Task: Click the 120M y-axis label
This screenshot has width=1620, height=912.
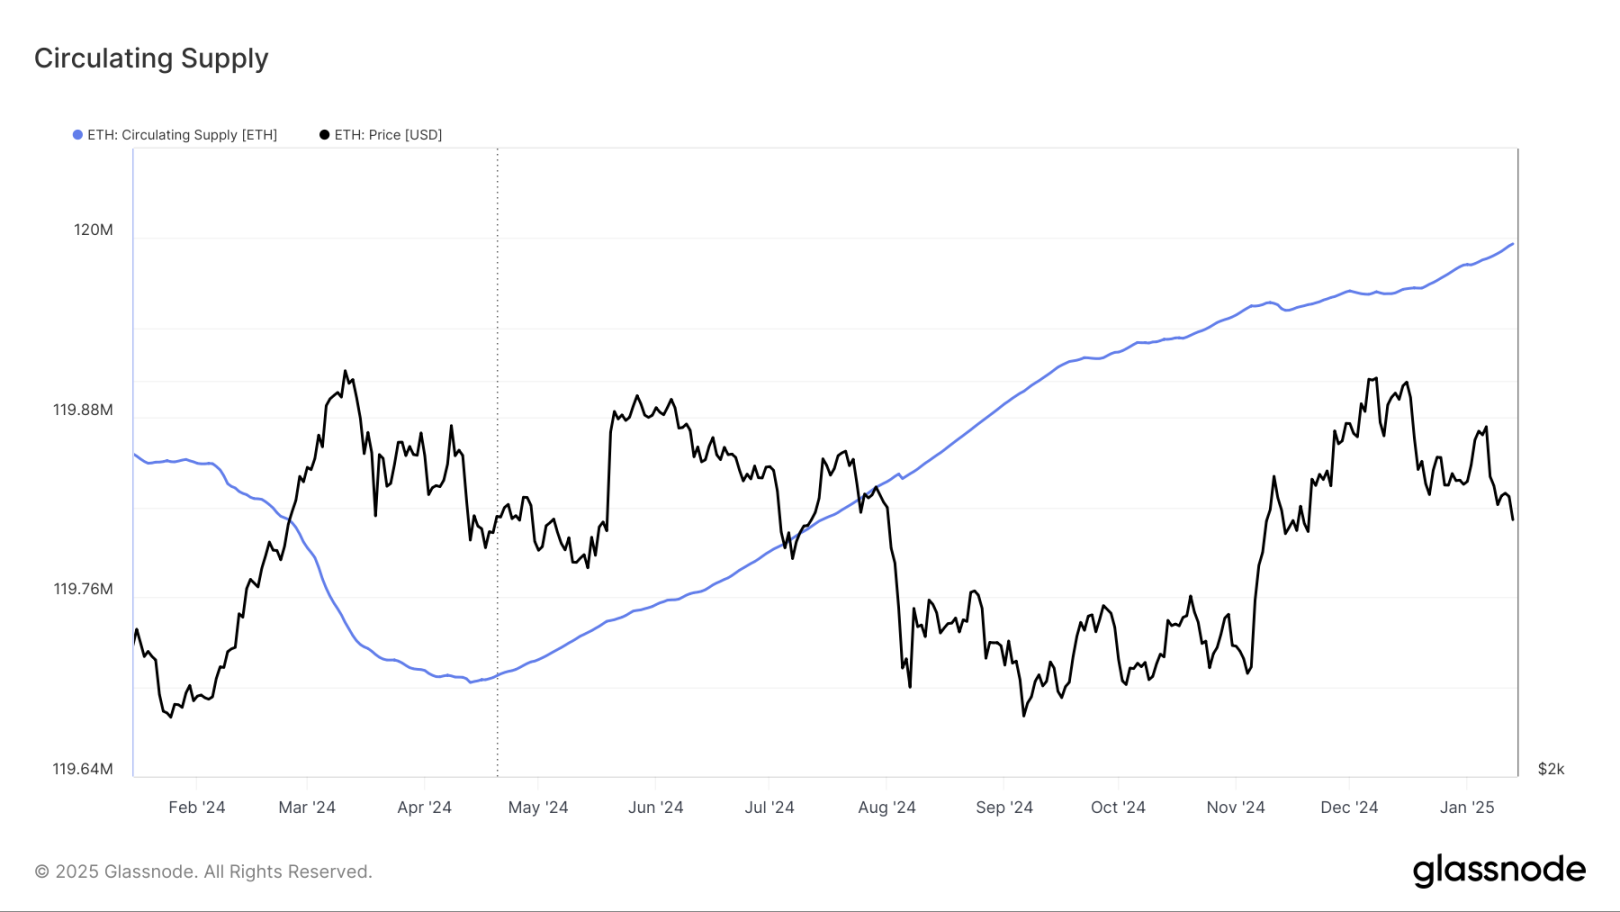Action: point(93,230)
